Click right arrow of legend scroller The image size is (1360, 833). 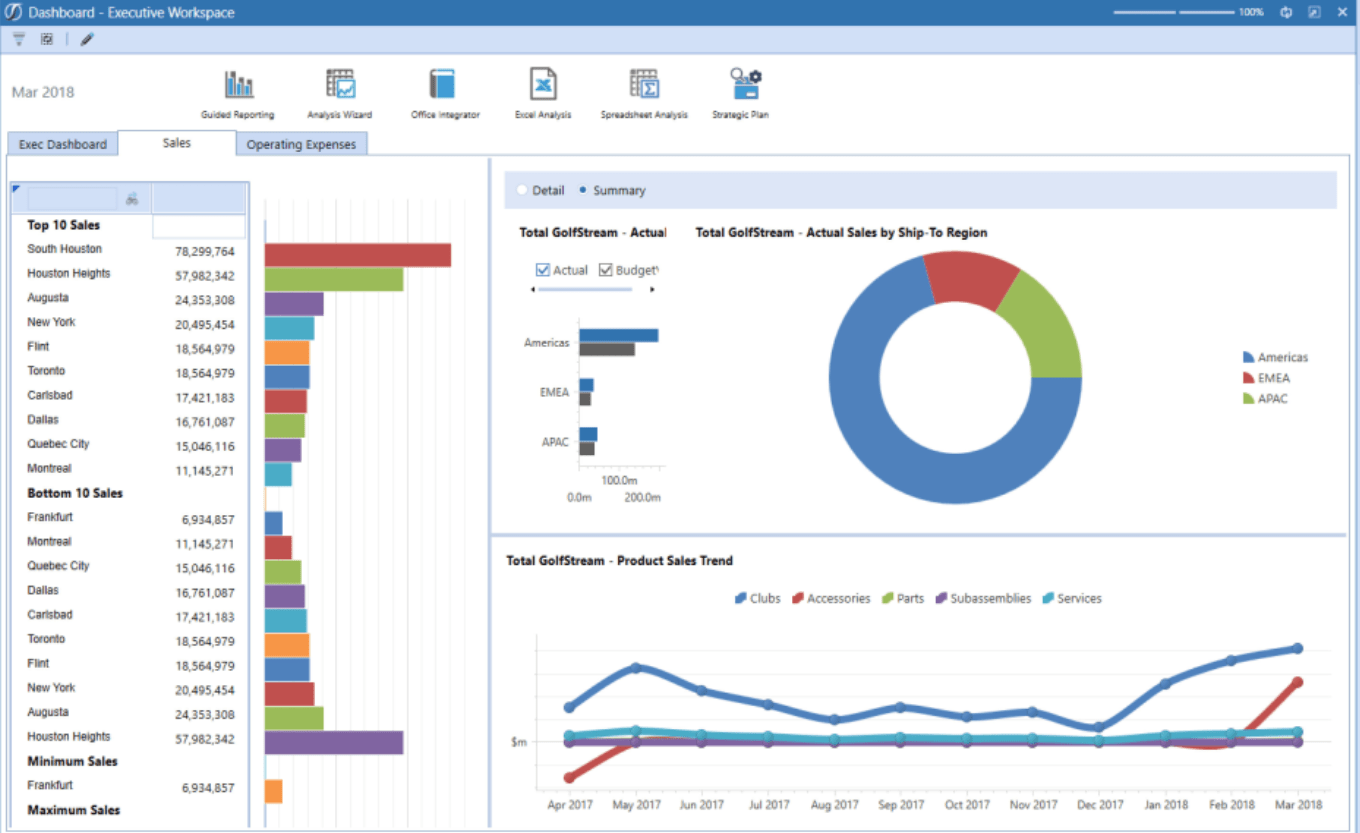click(653, 290)
